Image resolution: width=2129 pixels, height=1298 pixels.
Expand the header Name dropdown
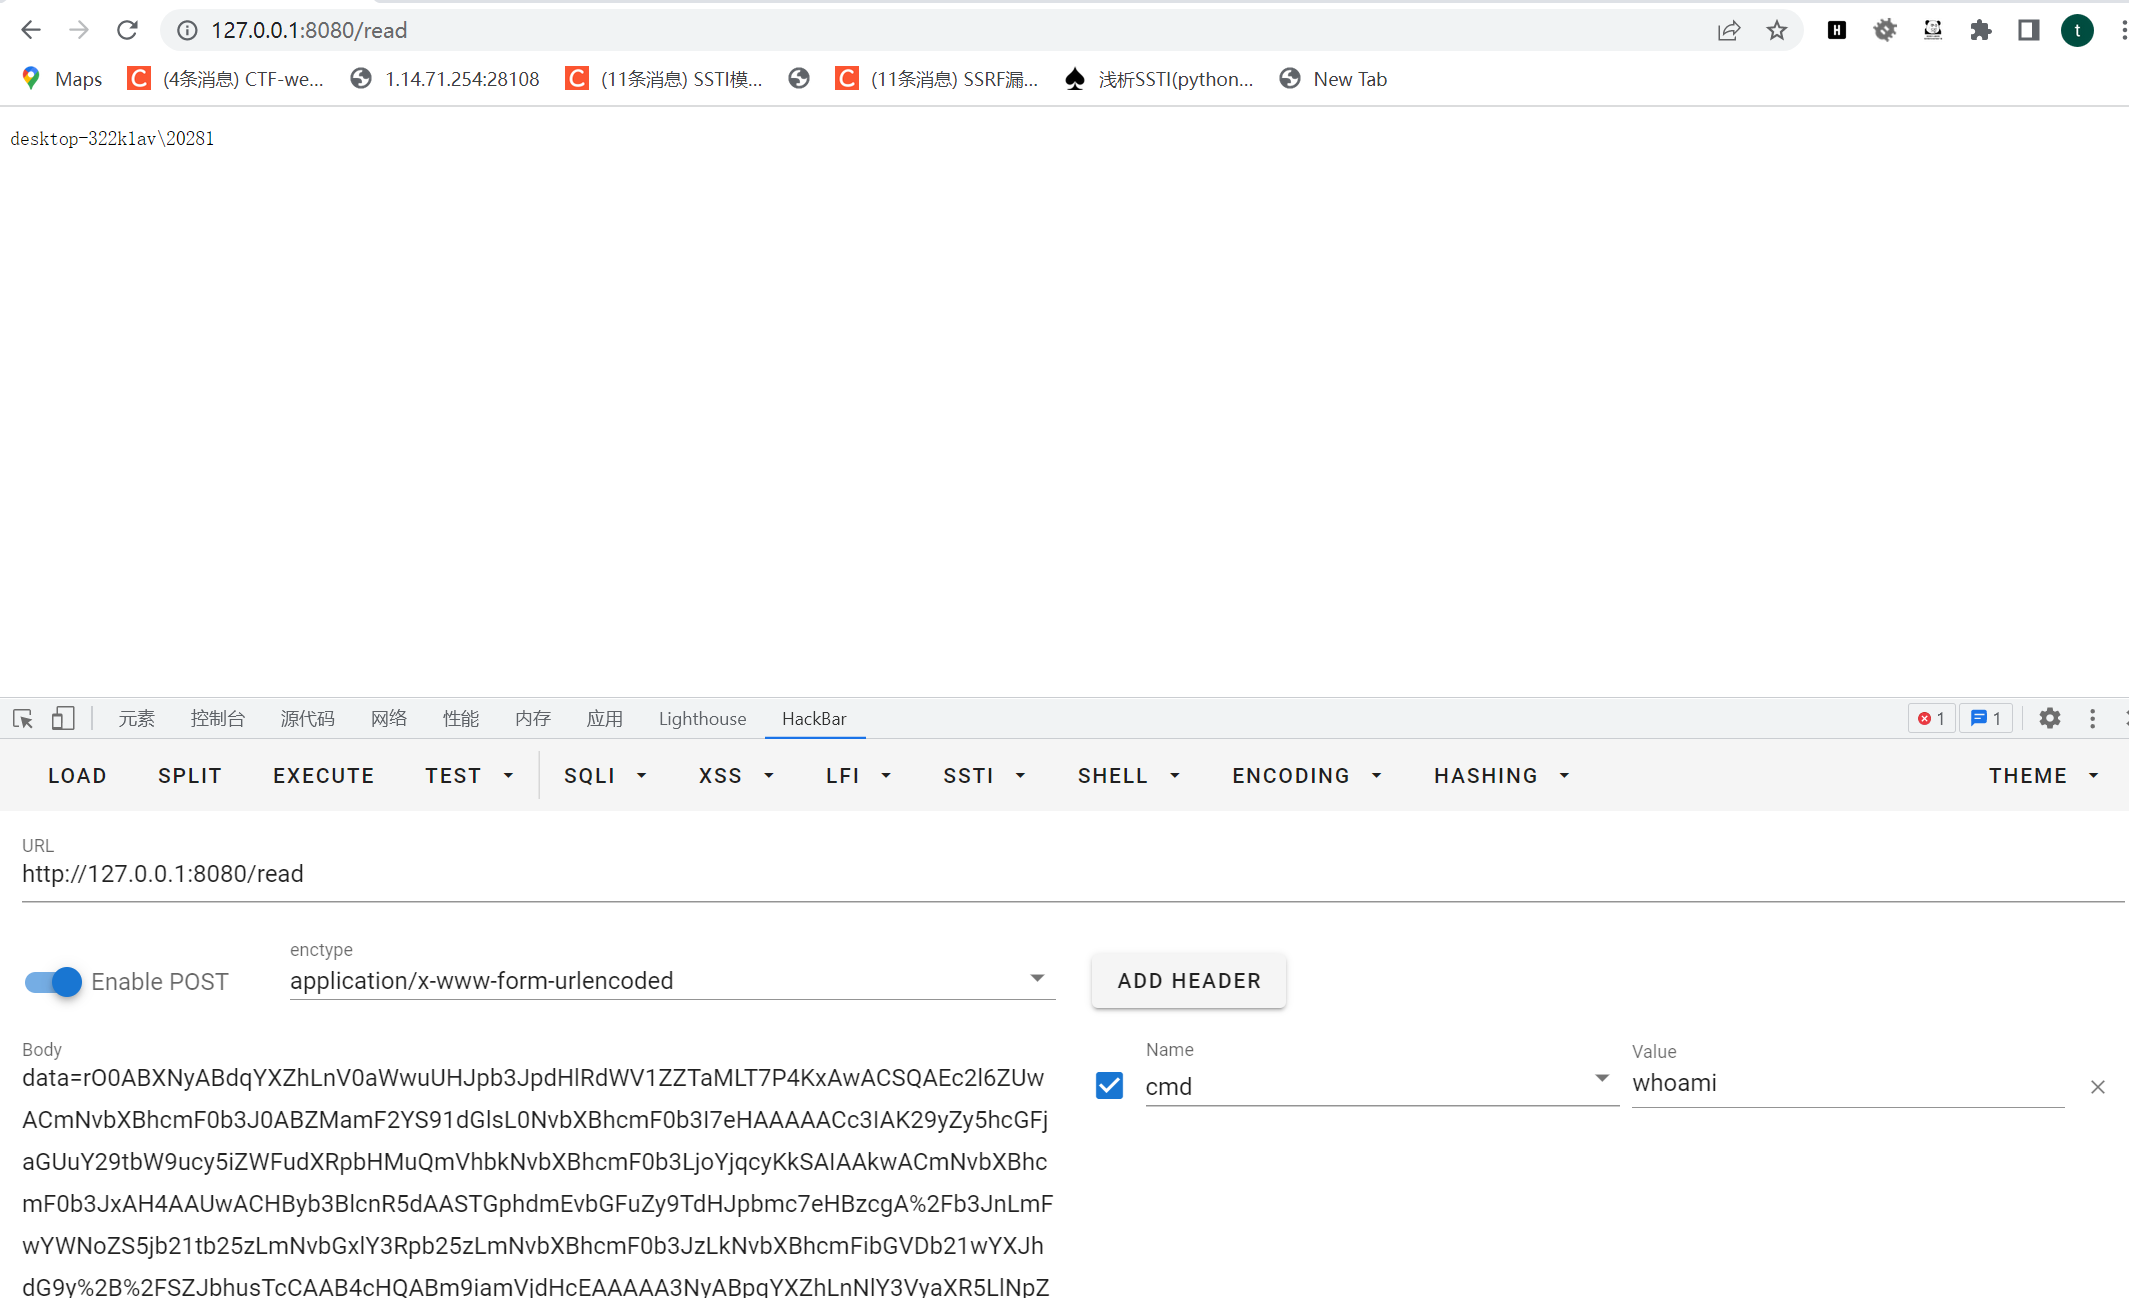(x=1602, y=1079)
